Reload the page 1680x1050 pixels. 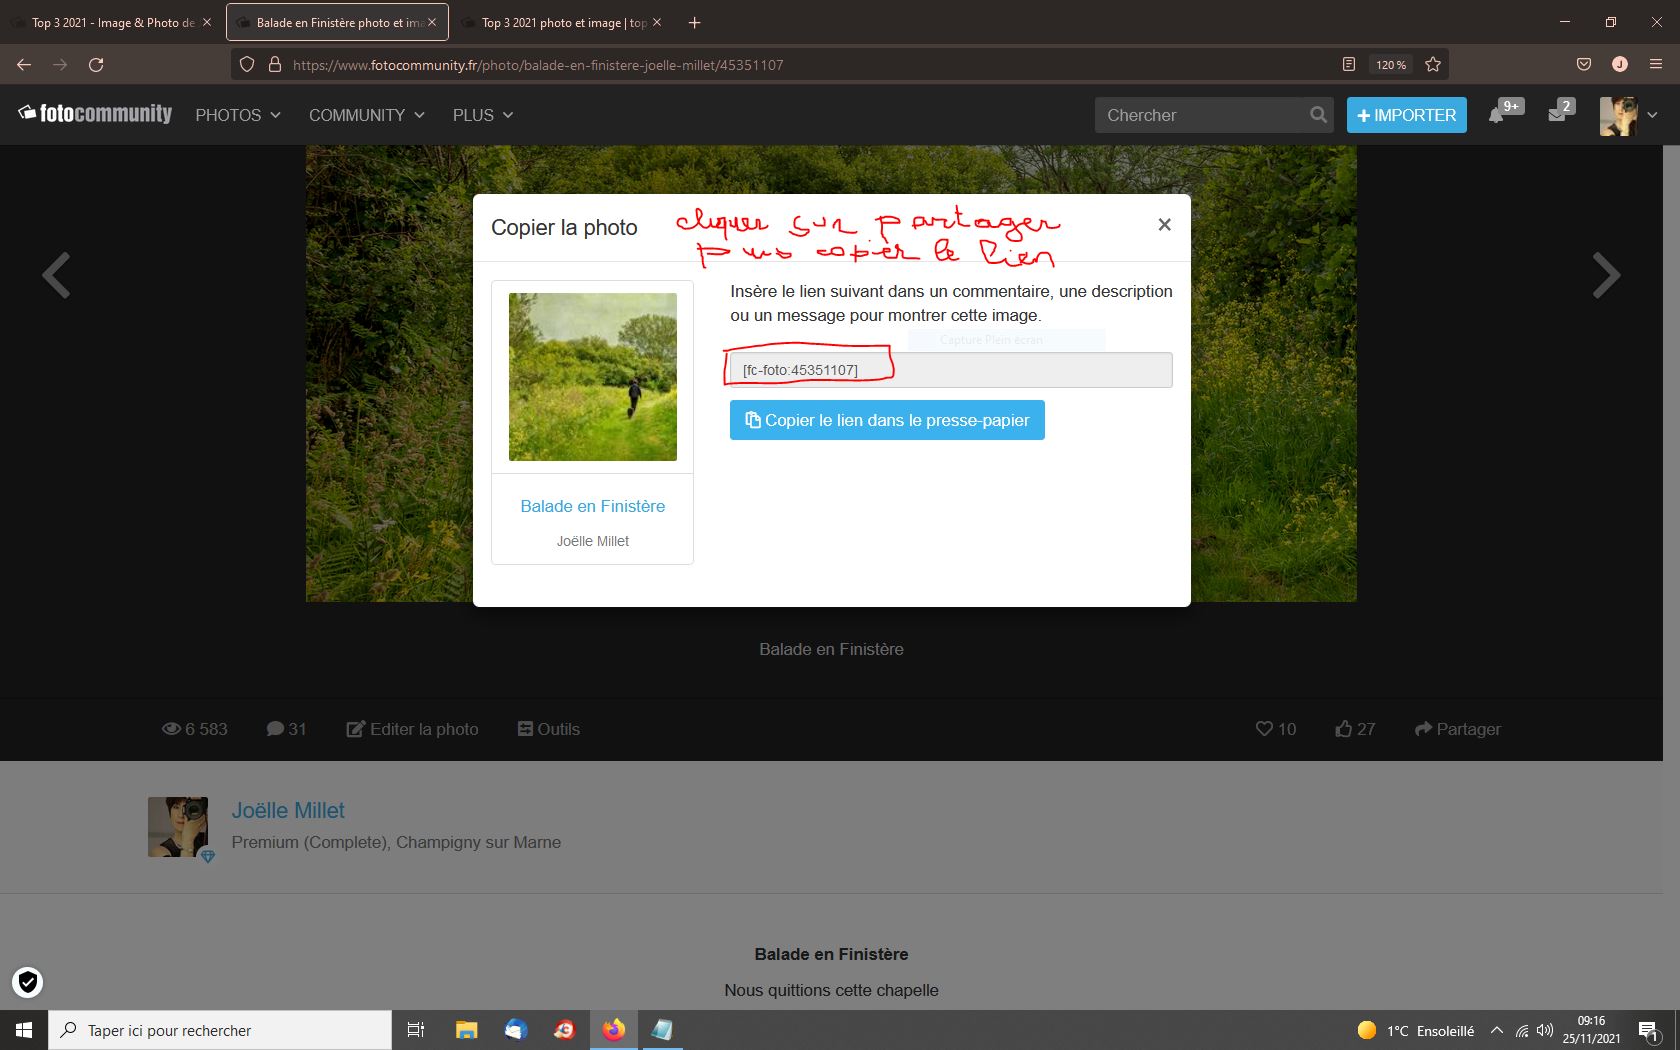96,64
